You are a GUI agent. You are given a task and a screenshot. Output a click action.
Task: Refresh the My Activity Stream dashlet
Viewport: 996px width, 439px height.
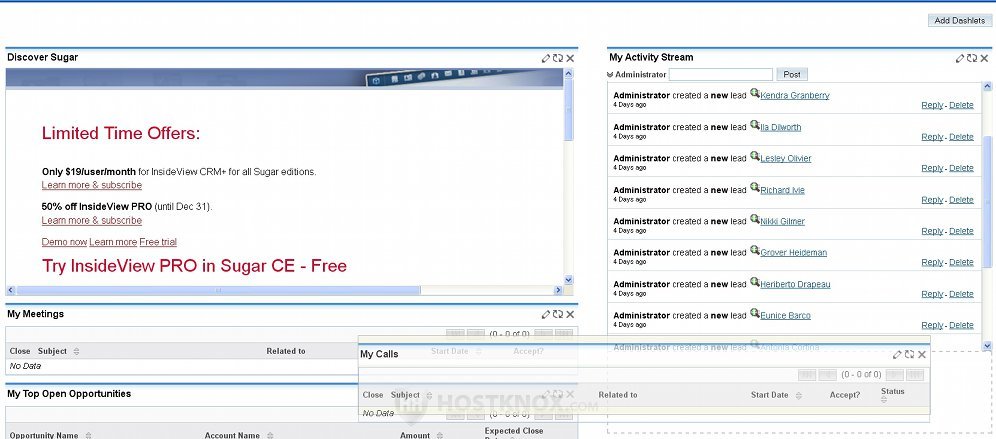click(x=972, y=58)
